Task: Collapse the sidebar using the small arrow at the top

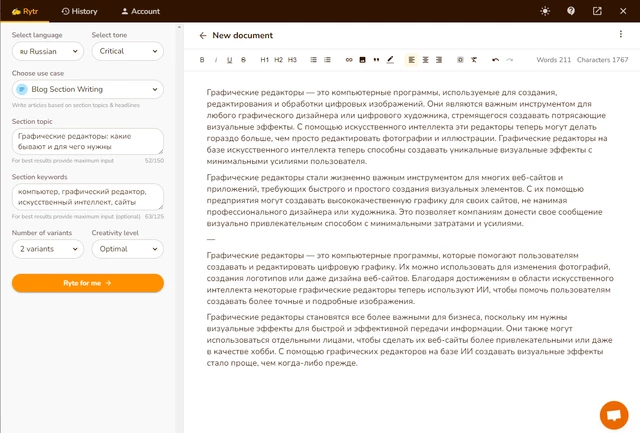Action: click(x=179, y=27)
